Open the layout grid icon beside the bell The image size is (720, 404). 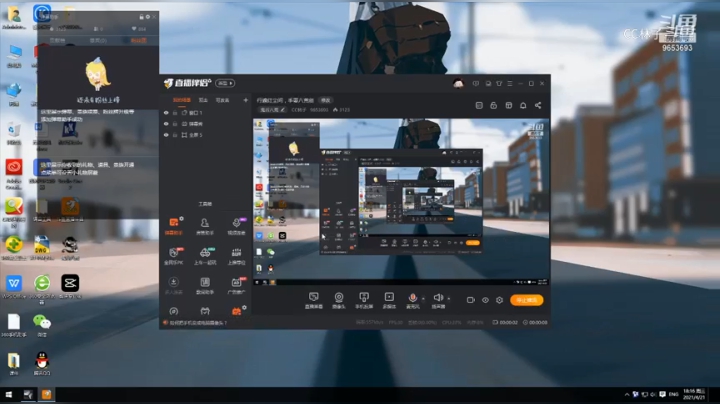coord(509,106)
